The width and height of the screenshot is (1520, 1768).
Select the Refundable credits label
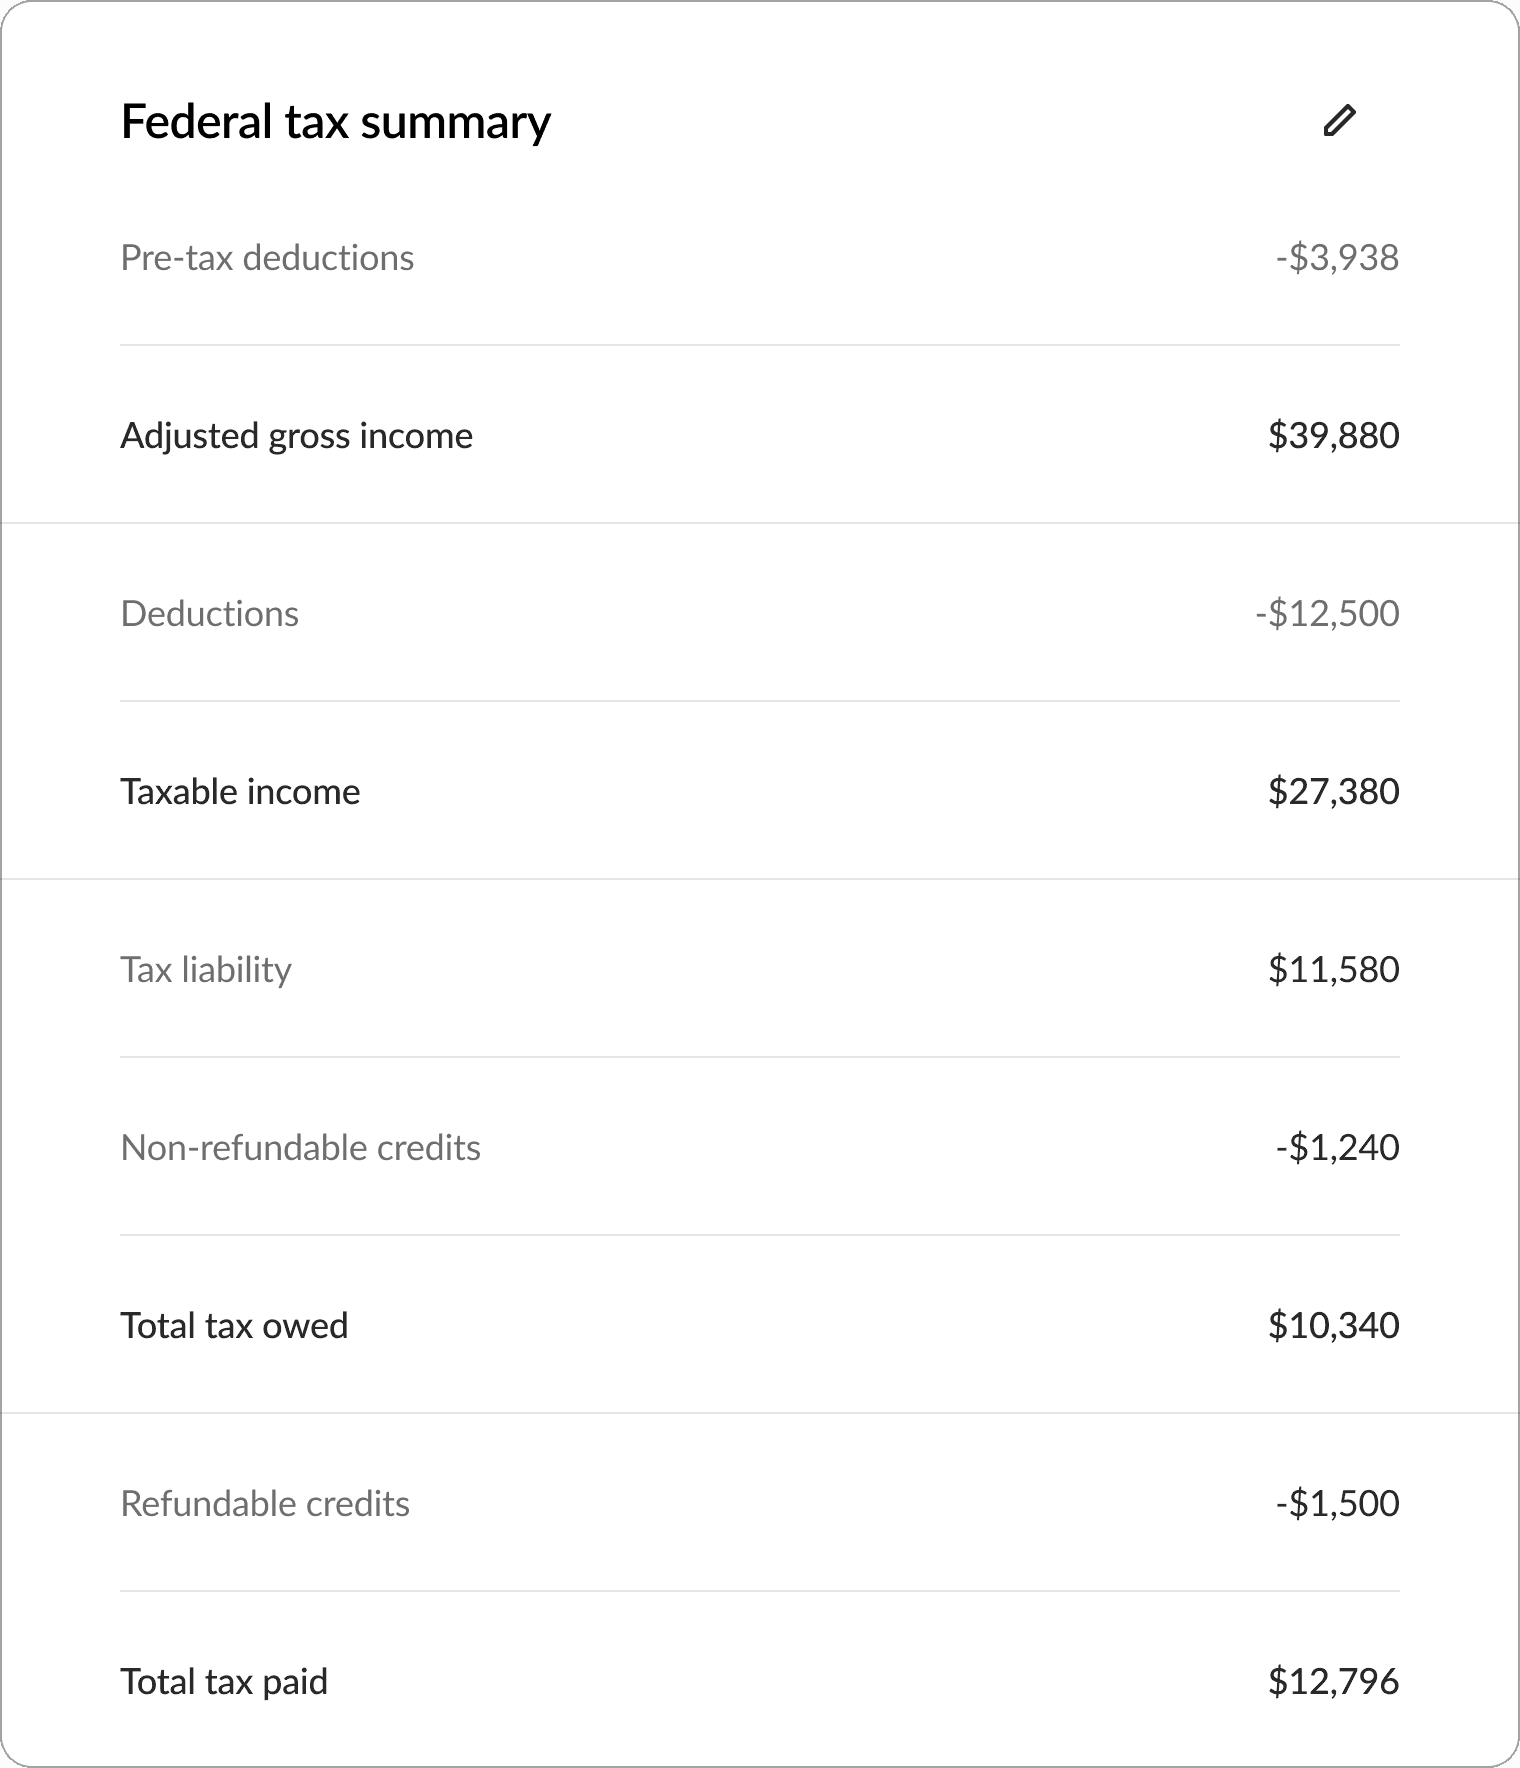265,1503
